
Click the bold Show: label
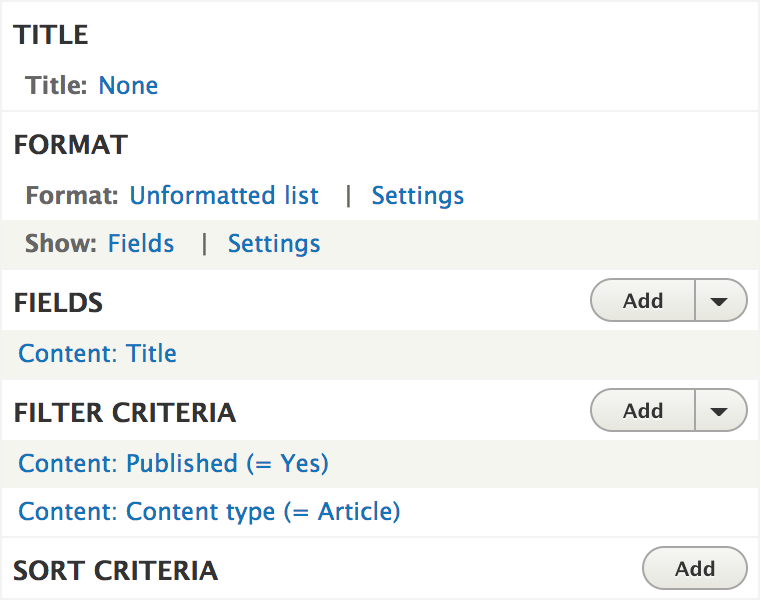[61, 244]
